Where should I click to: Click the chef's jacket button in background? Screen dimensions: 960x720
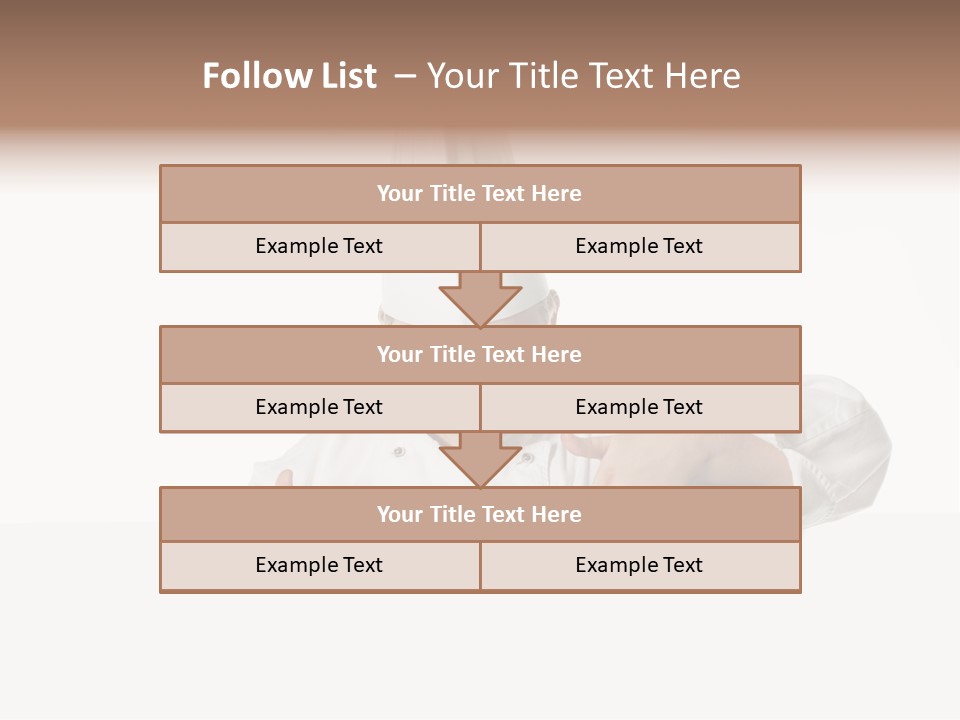[399, 452]
